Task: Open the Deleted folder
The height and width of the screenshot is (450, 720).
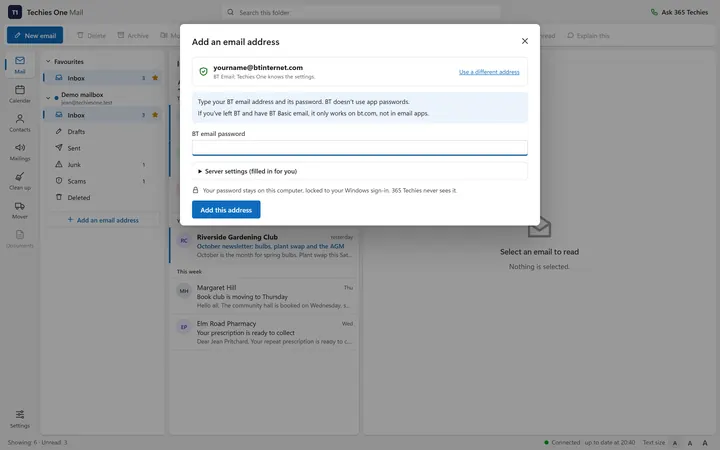Action: (102, 197)
